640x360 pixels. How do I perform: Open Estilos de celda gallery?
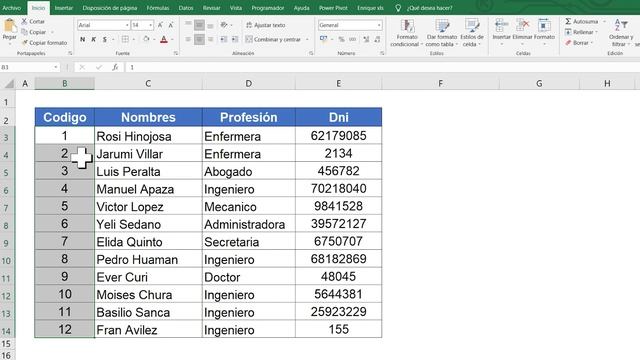tap(472, 33)
